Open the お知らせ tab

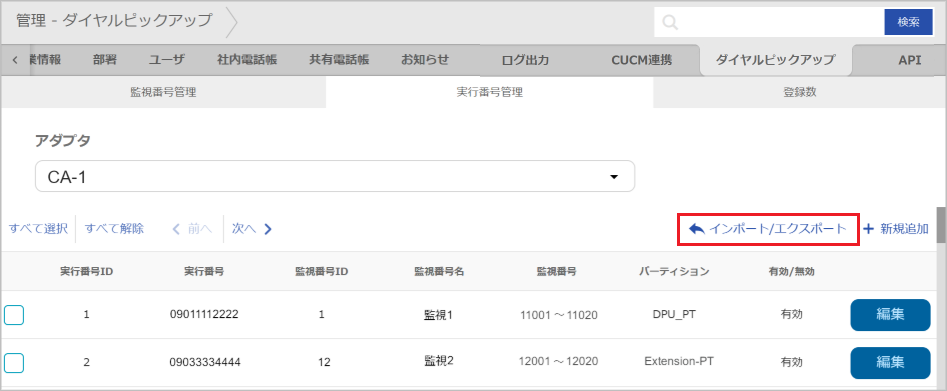pyautogui.click(x=425, y=60)
